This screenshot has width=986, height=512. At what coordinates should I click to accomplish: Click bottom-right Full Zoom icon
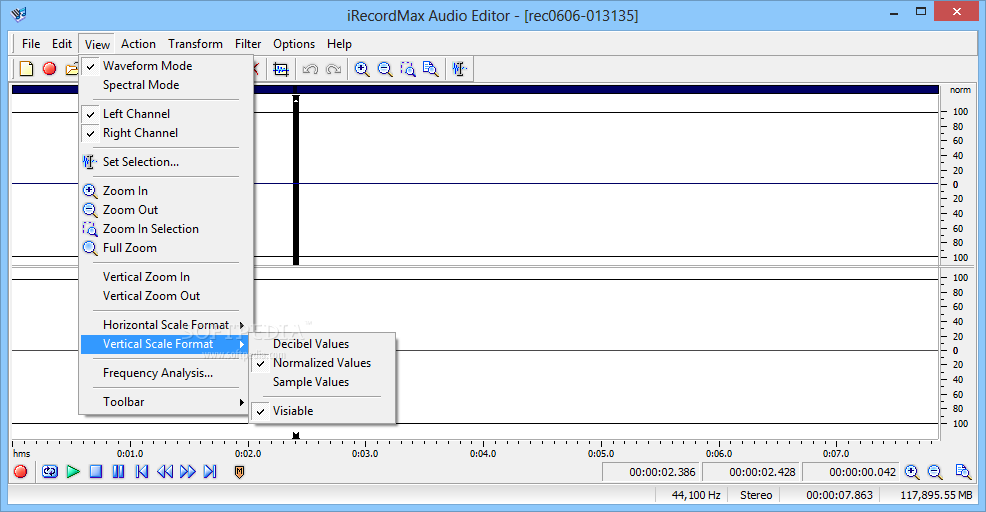point(963,472)
